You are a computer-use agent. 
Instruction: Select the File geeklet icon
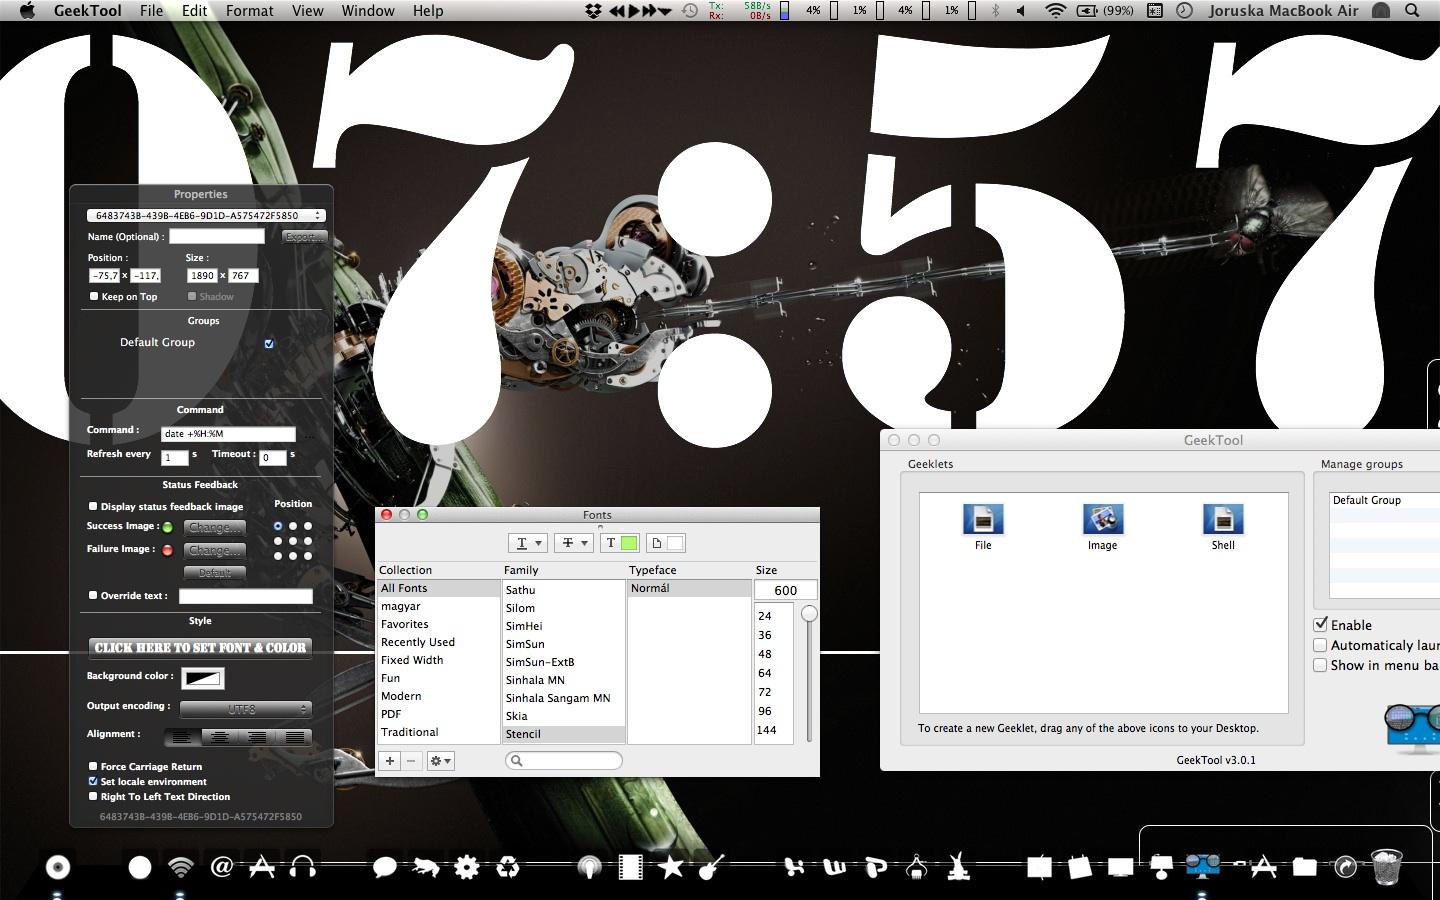[x=983, y=520]
